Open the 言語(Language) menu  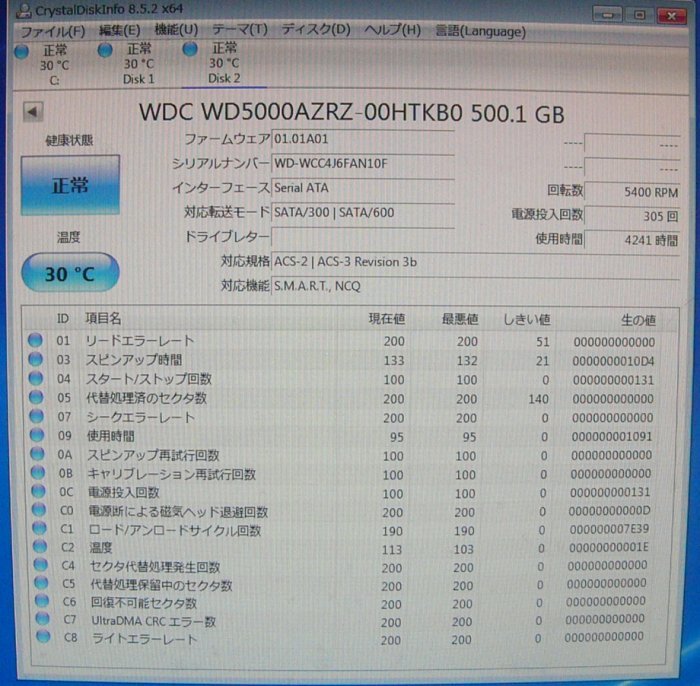[x=480, y=31]
